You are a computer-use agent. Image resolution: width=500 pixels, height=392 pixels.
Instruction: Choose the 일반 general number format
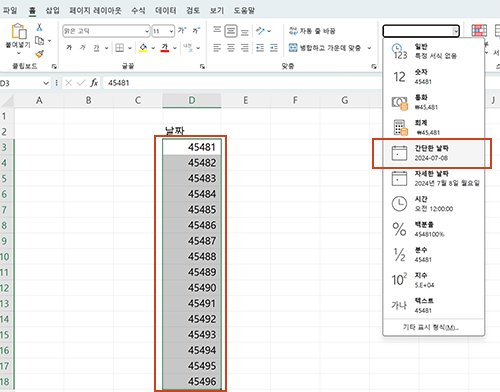point(433,51)
